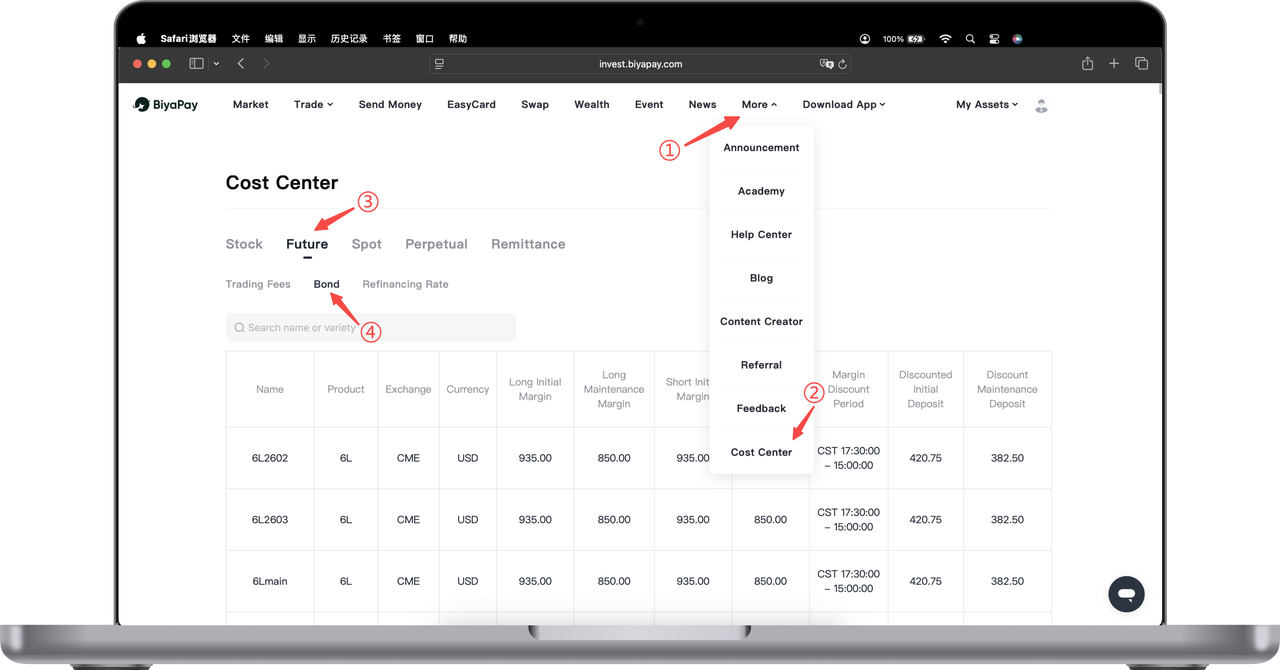
Task: Click Safari's Share icon
Action: click(x=1087, y=64)
